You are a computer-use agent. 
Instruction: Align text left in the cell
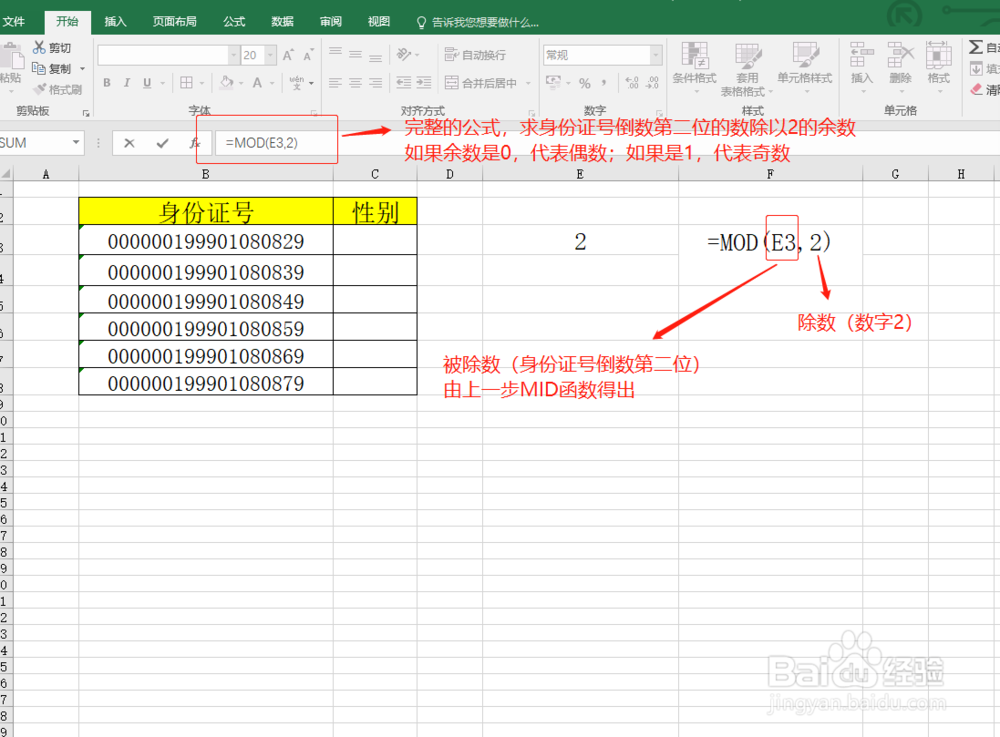tap(335, 83)
